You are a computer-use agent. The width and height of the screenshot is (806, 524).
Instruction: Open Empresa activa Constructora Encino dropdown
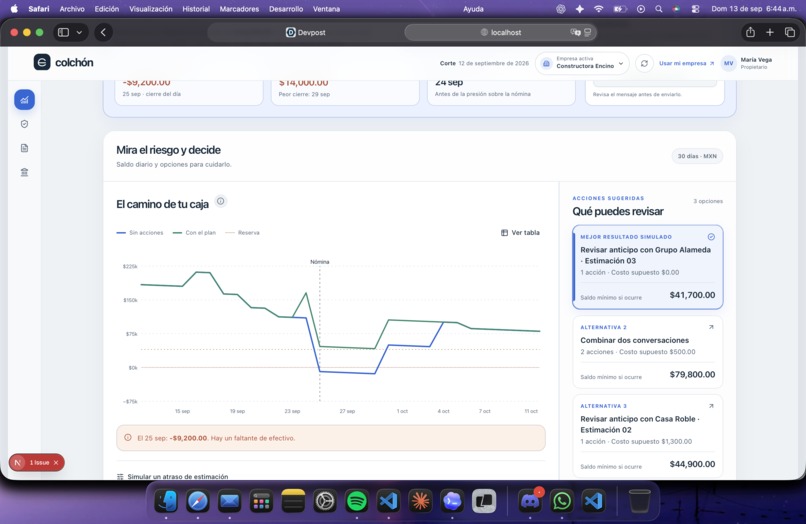tap(582, 63)
